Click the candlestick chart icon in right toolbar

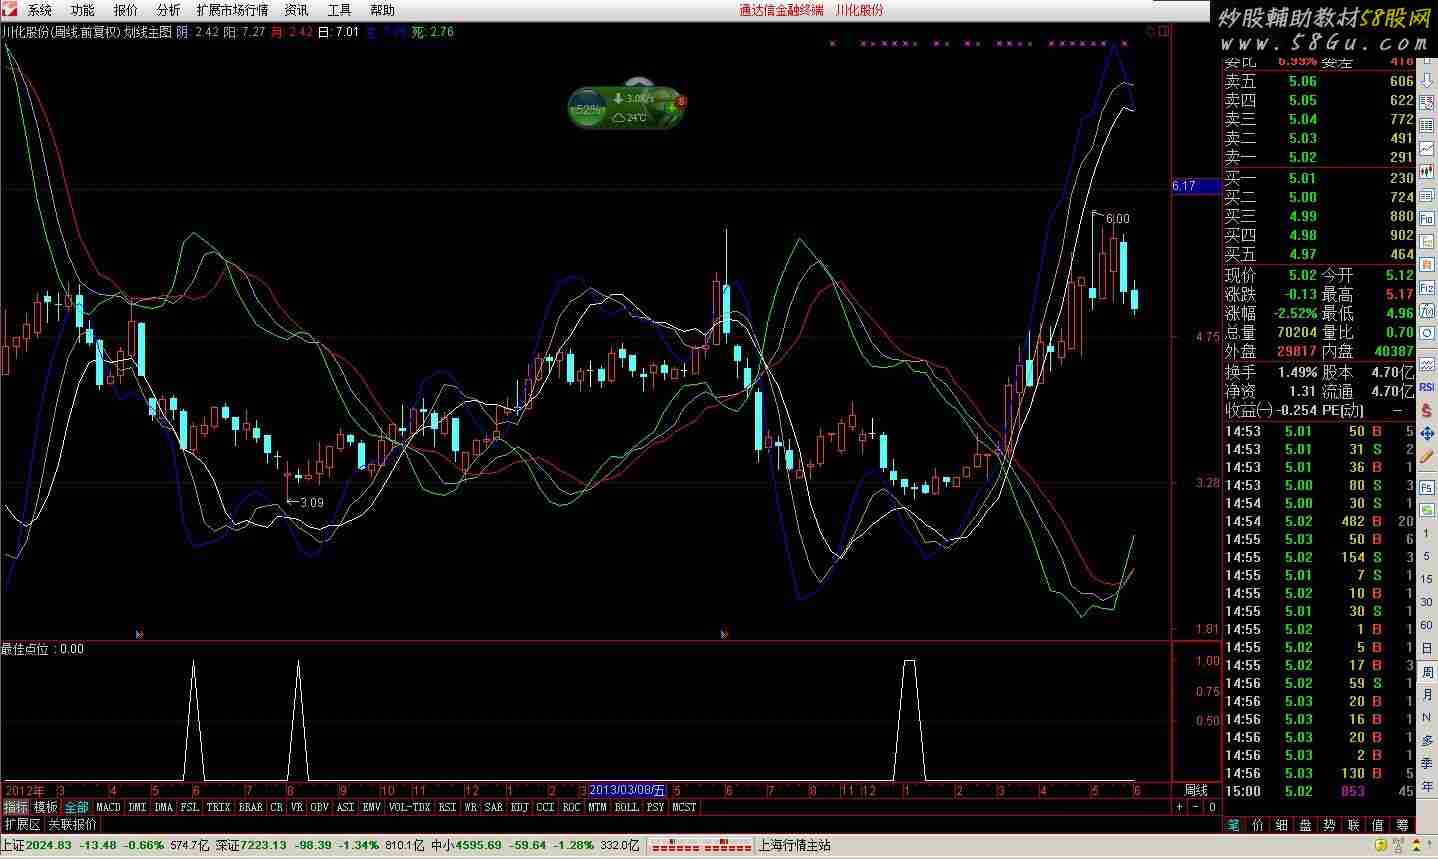pos(1427,172)
